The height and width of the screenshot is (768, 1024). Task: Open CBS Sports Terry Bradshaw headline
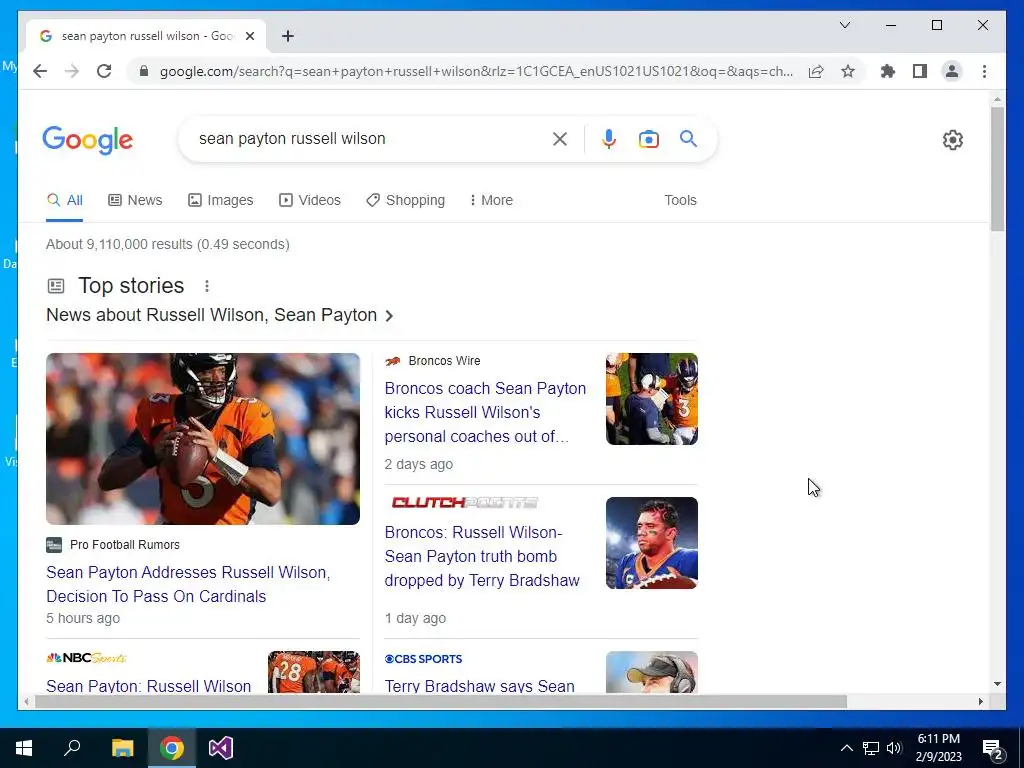[x=480, y=686]
